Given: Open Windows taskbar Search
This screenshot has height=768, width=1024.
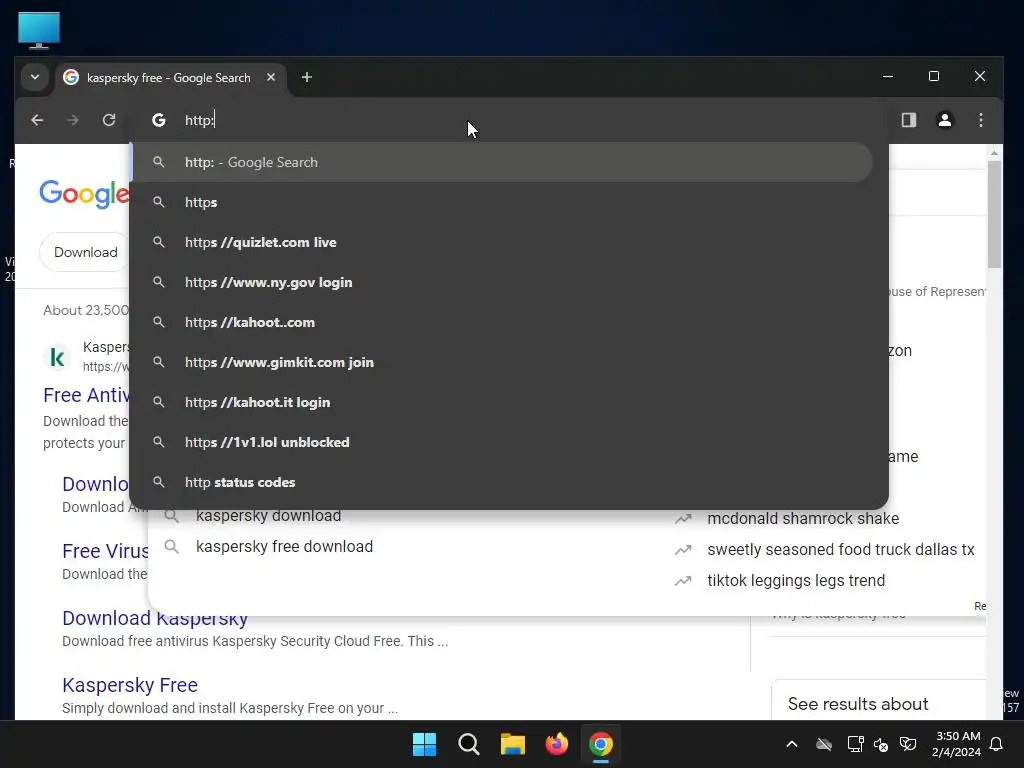Looking at the screenshot, I should 469,744.
